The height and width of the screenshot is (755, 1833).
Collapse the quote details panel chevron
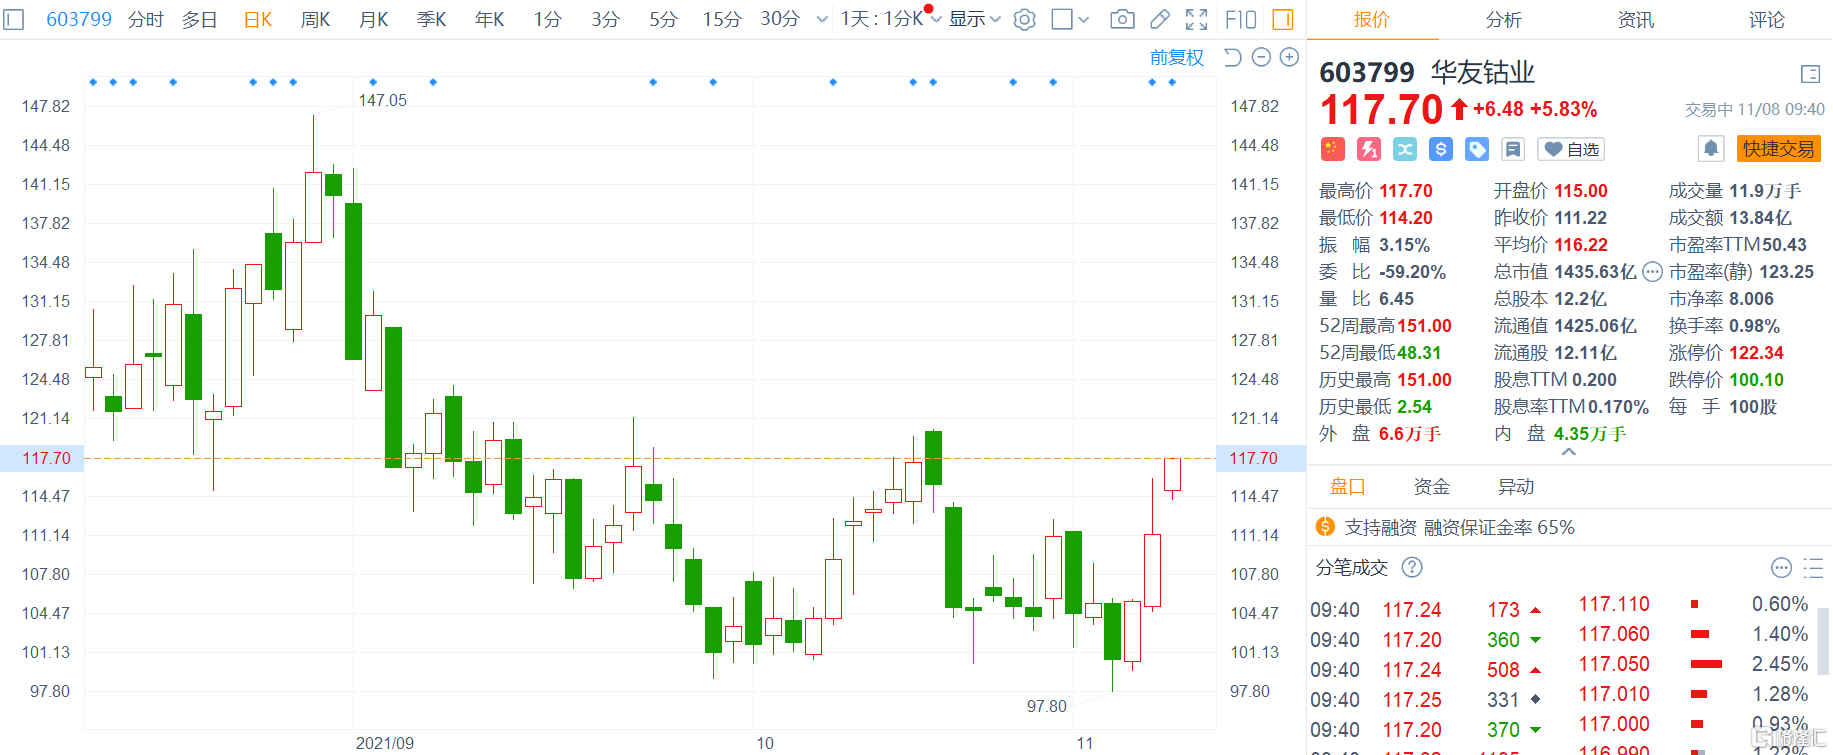[1569, 452]
